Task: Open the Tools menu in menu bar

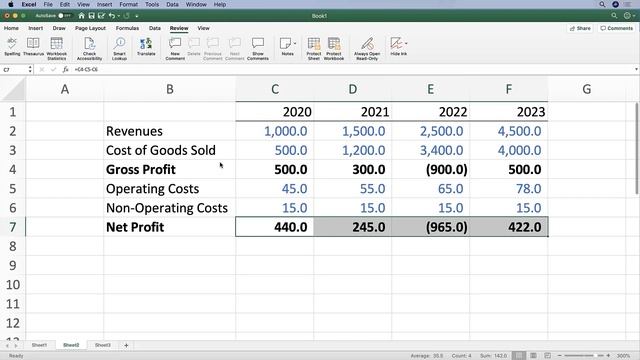Action: coord(152,4)
